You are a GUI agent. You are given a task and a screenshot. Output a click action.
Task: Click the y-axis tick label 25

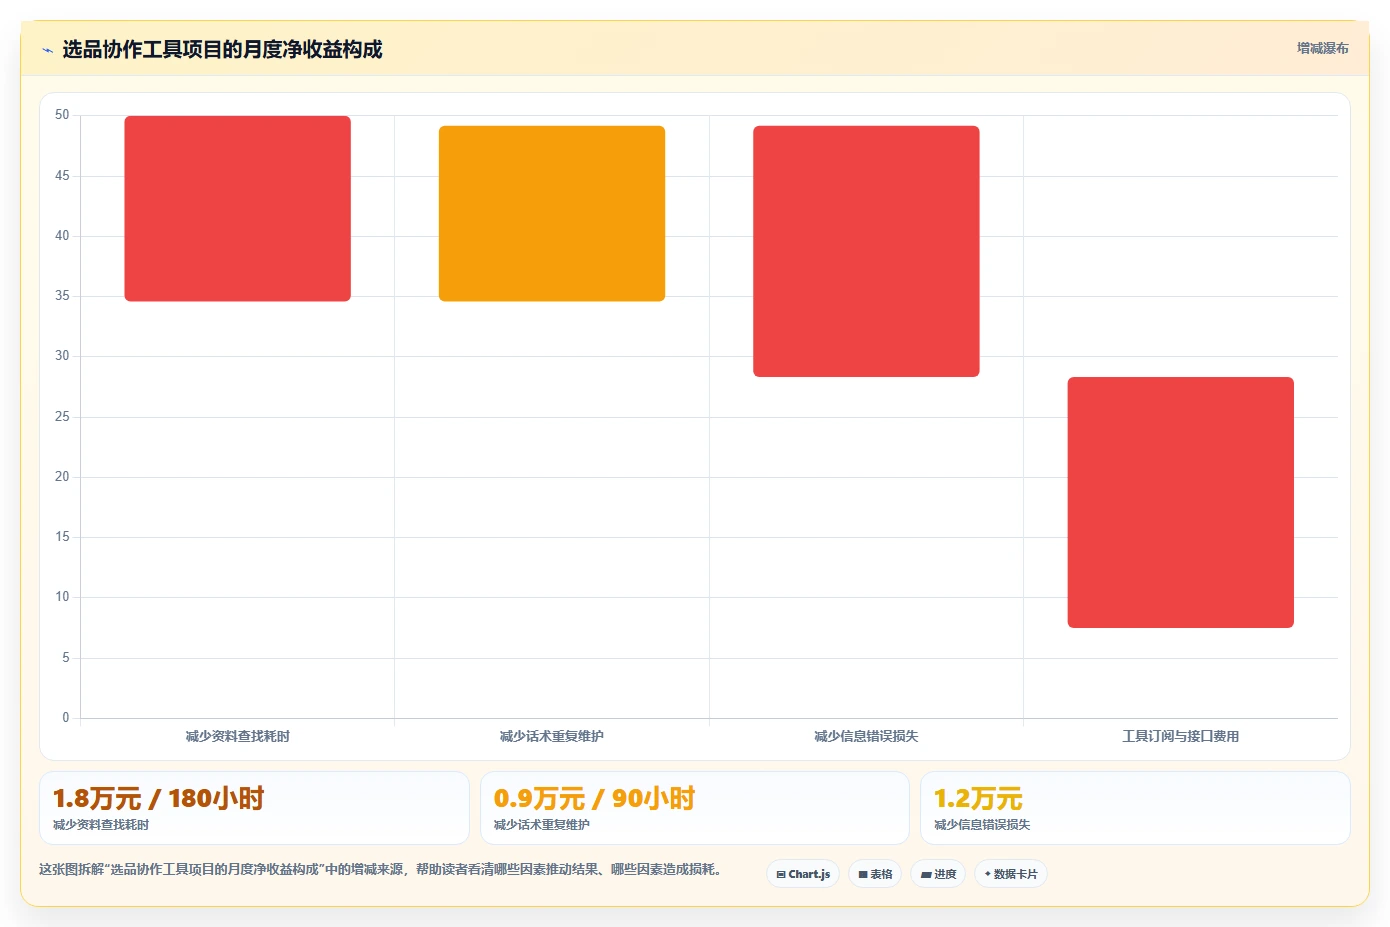click(62, 417)
